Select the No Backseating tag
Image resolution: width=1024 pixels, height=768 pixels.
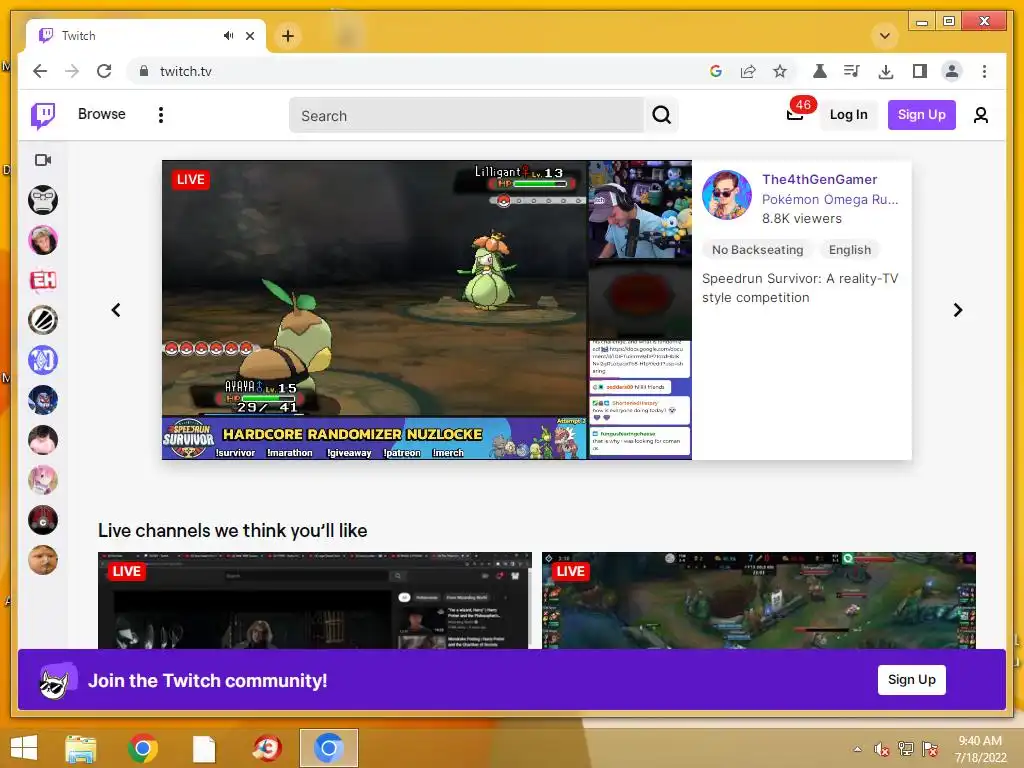pyautogui.click(x=758, y=249)
